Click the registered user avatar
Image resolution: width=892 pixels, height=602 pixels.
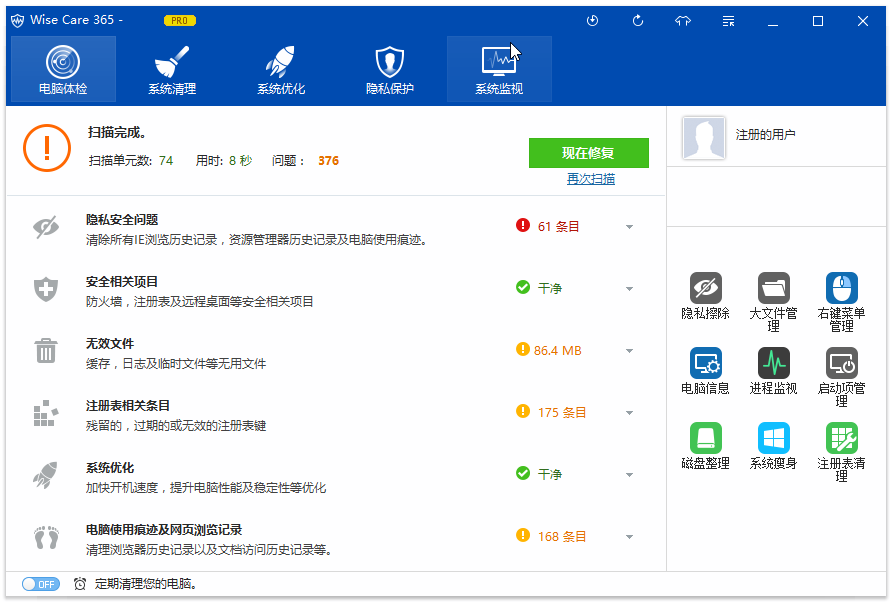(x=704, y=138)
